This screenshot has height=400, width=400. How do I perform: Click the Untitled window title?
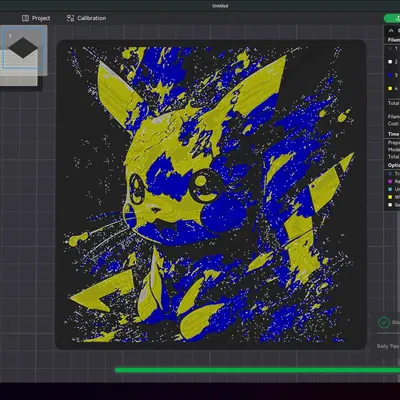[220, 6]
